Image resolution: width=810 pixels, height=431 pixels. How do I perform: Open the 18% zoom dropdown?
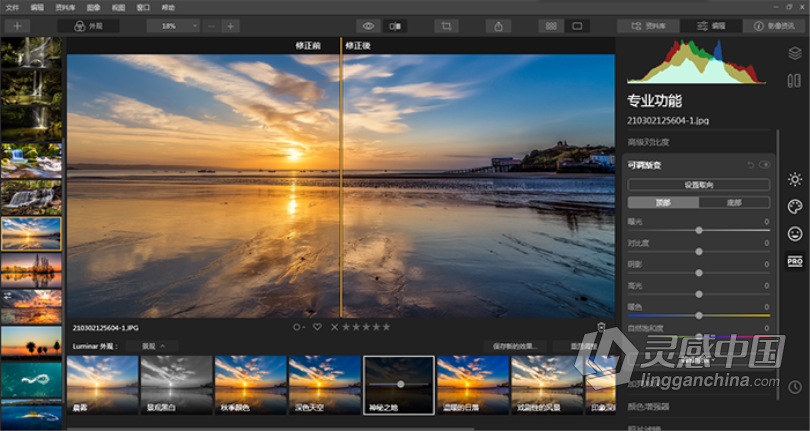pyautogui.click(x=173, y=26)
